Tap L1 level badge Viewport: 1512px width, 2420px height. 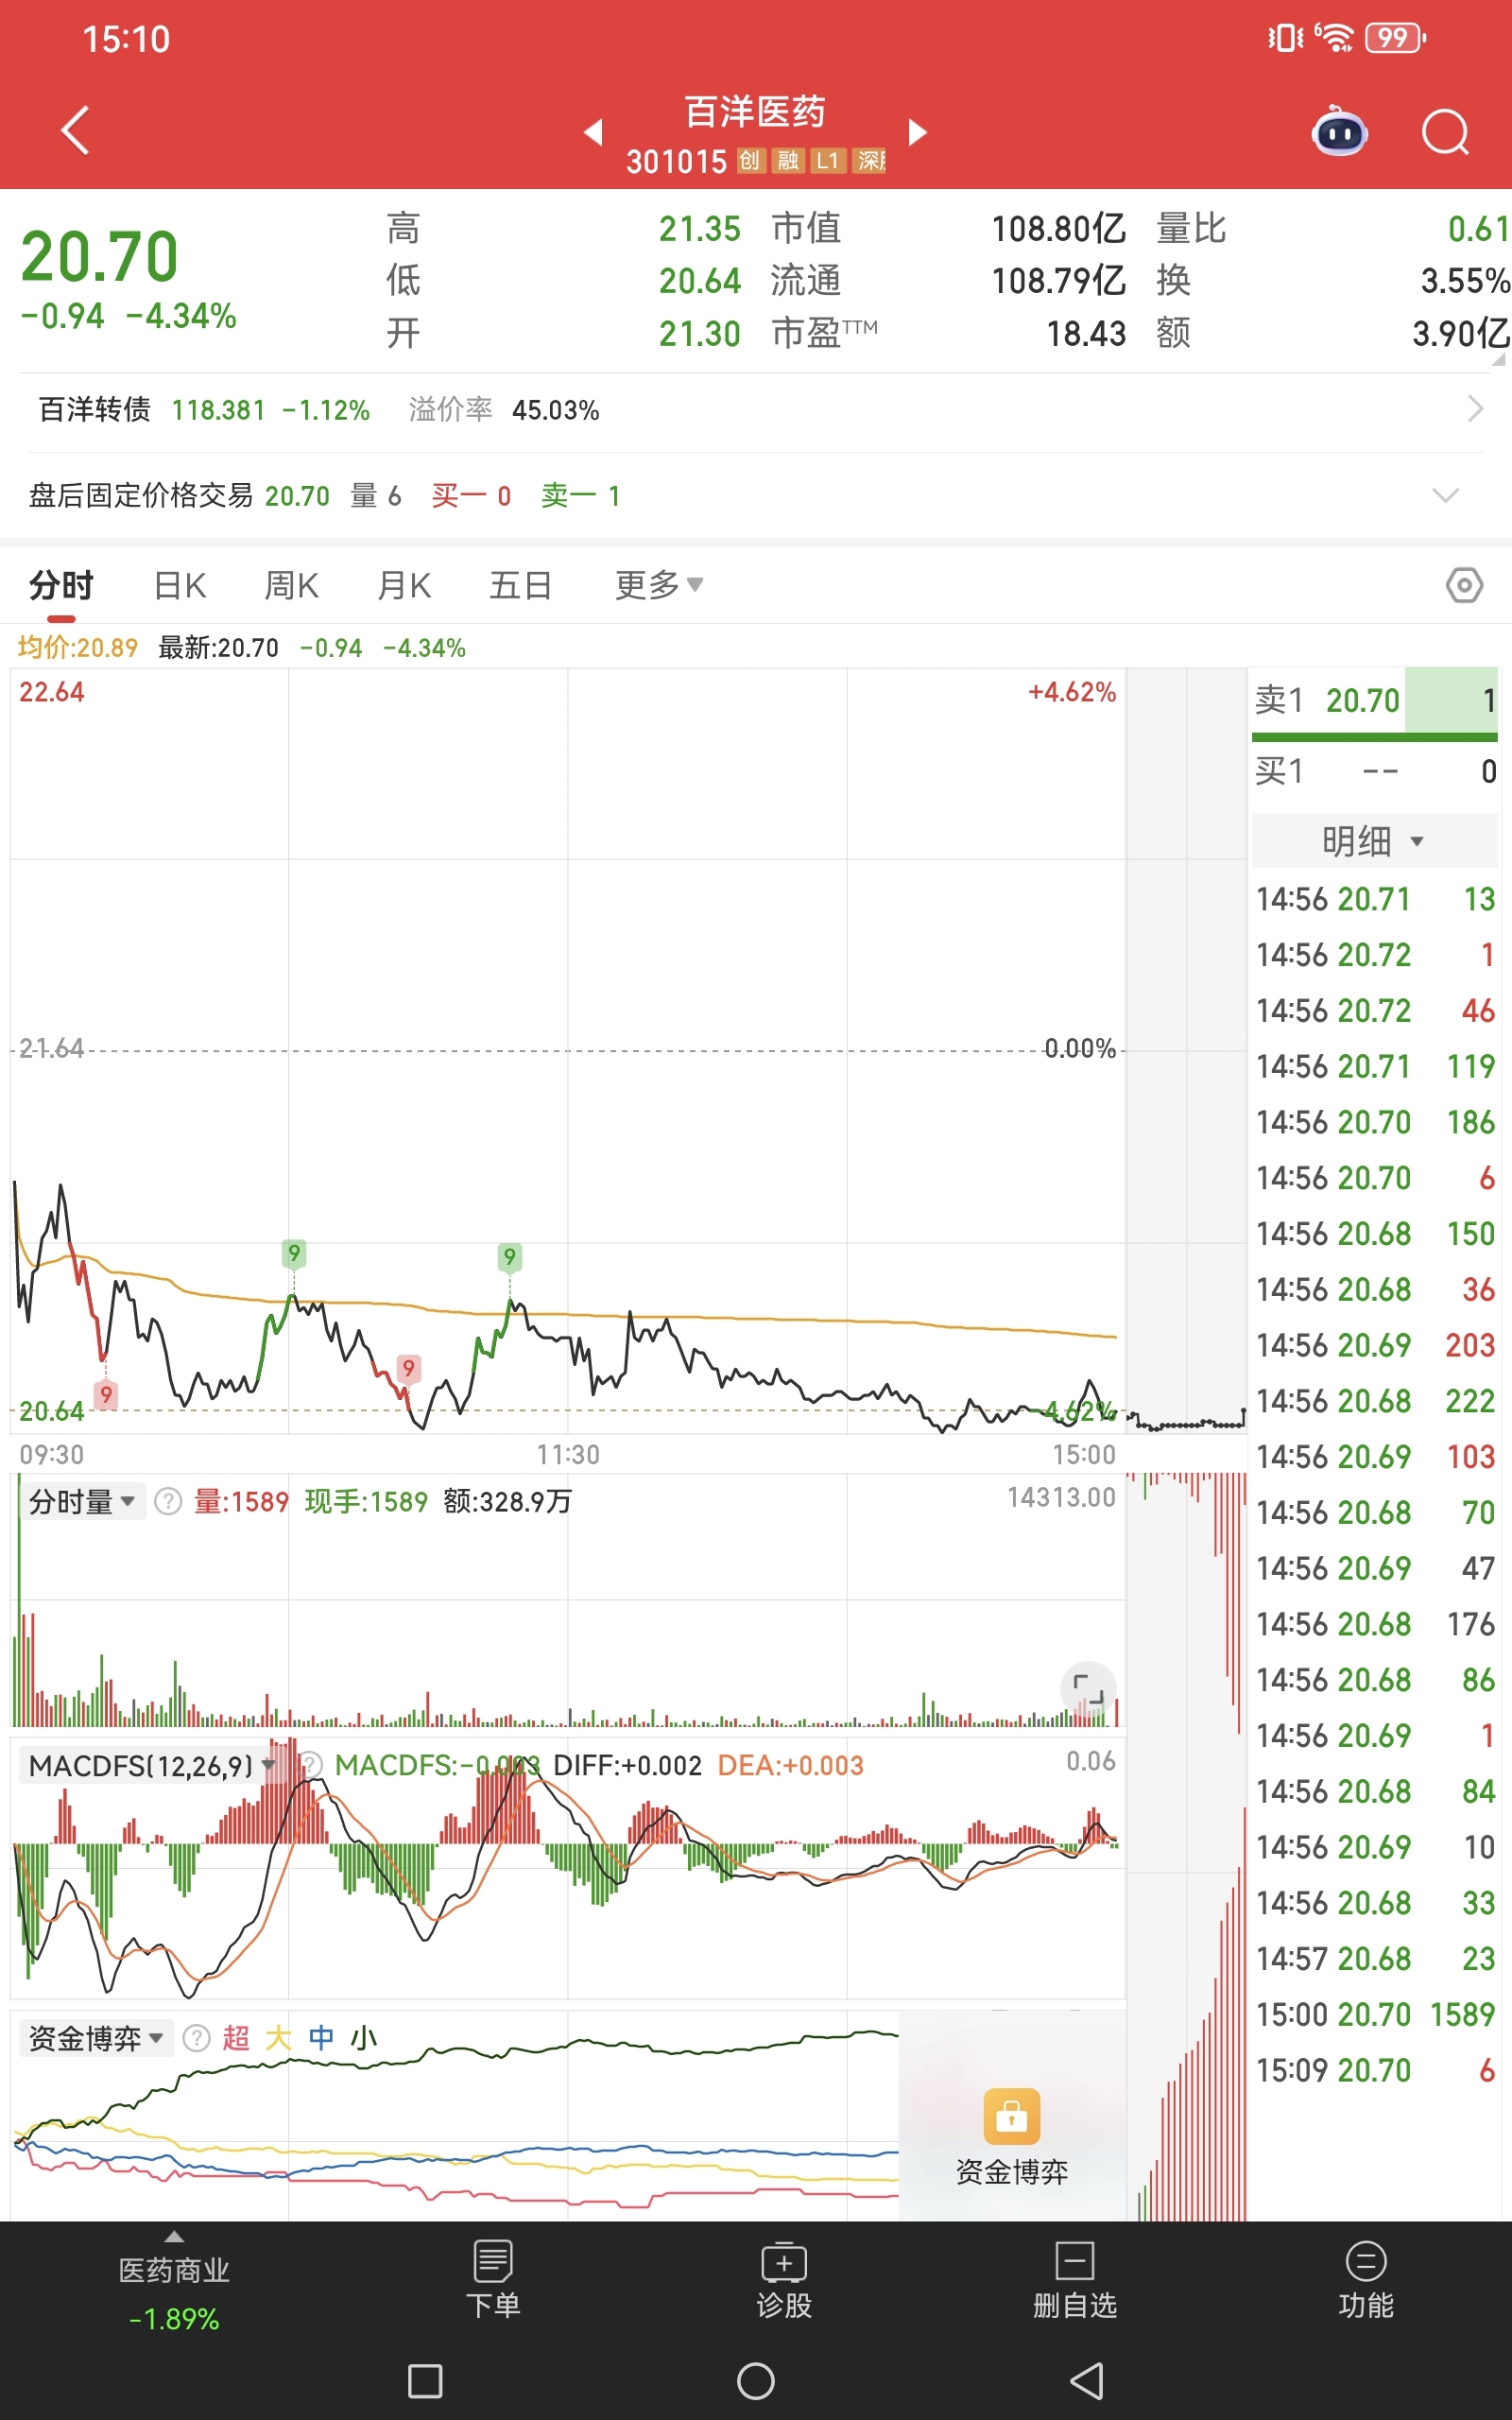click(x=827, y=161)
